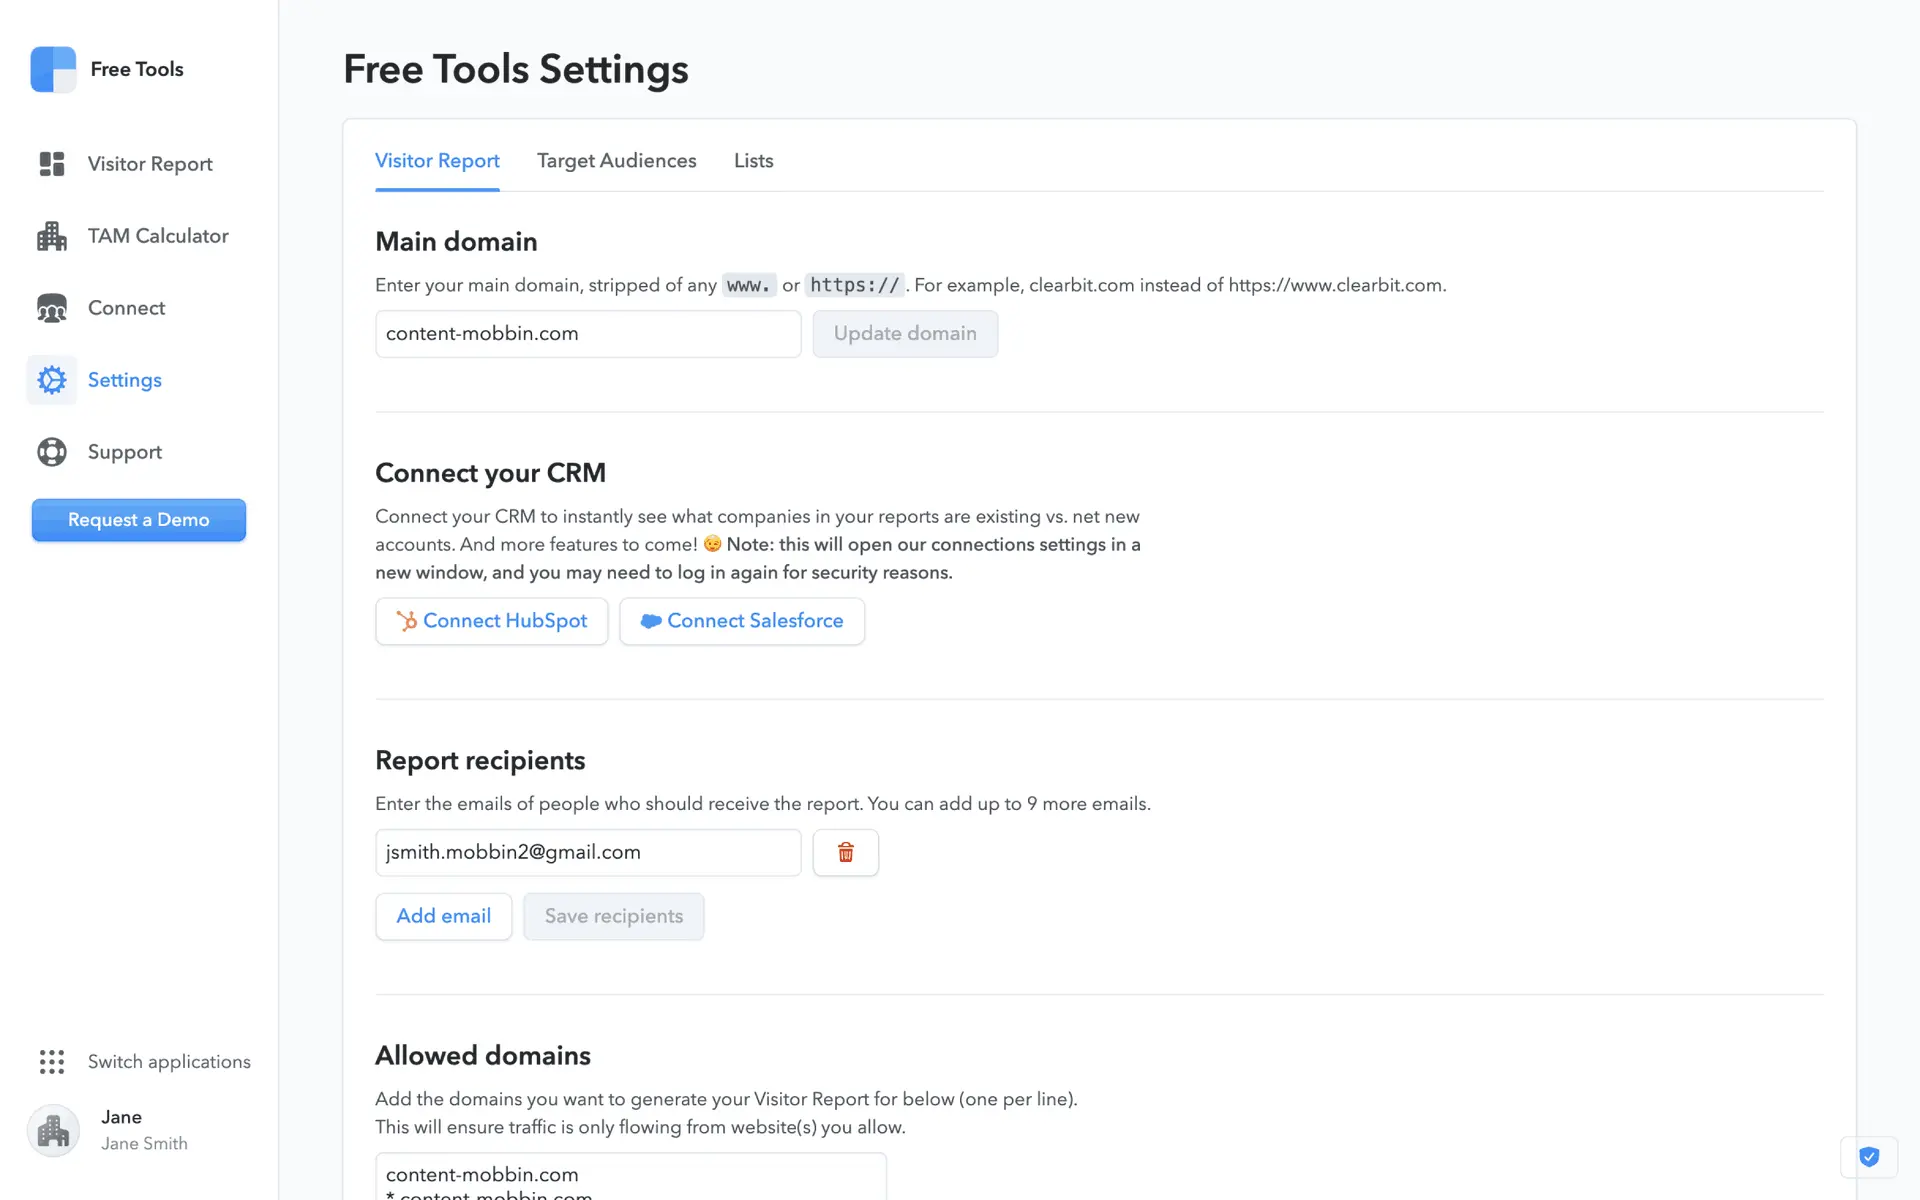The height and width of the screenshot is (1200, 1920).
Task: Click the Connect HubSpot button
Action: point(491,621)
